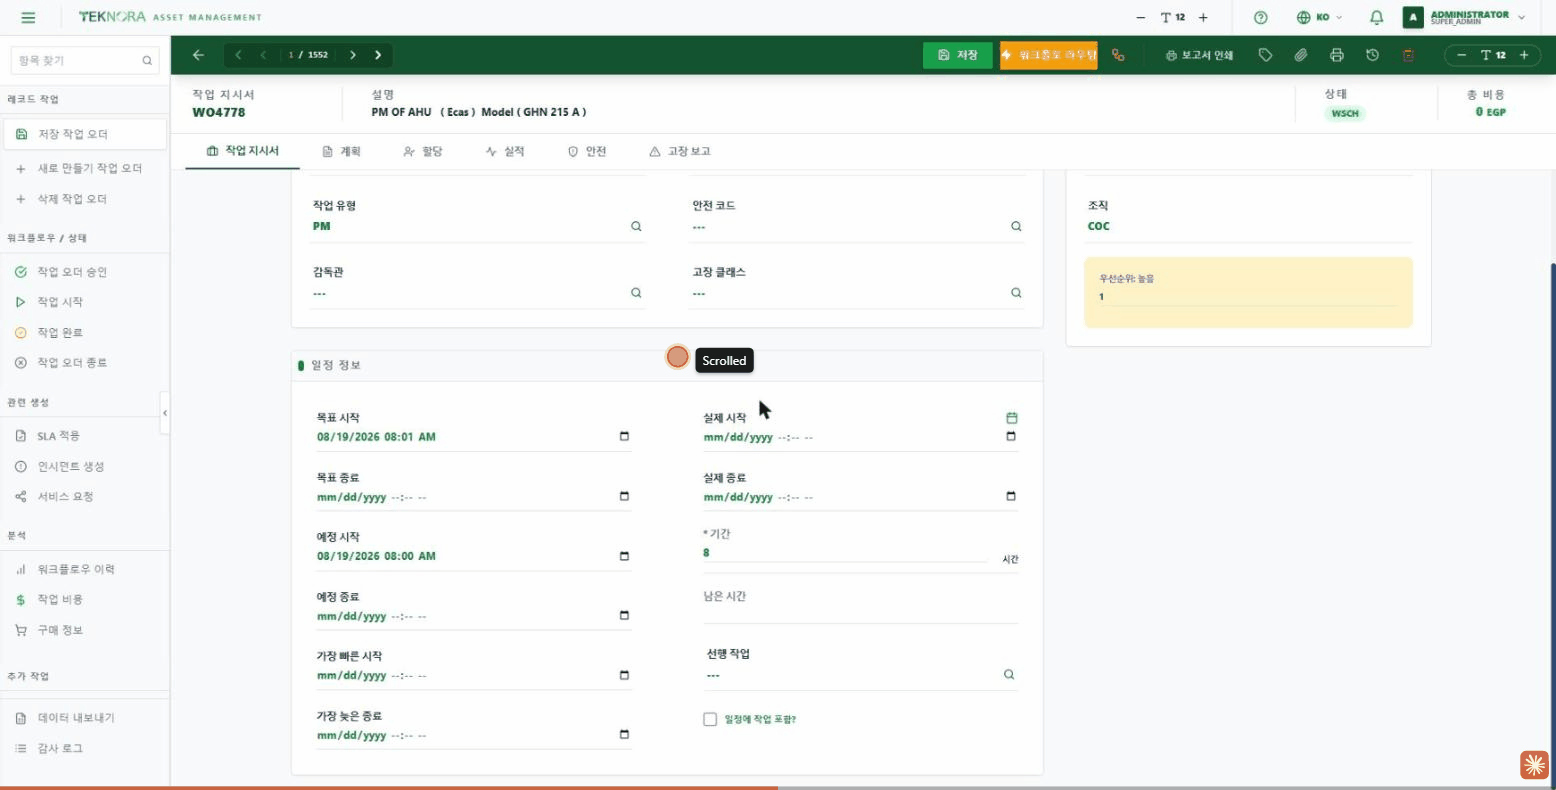The height and width of the screenshot is (790, 1556).
Task: Go to the previous record
Action: tap(263, 55)
